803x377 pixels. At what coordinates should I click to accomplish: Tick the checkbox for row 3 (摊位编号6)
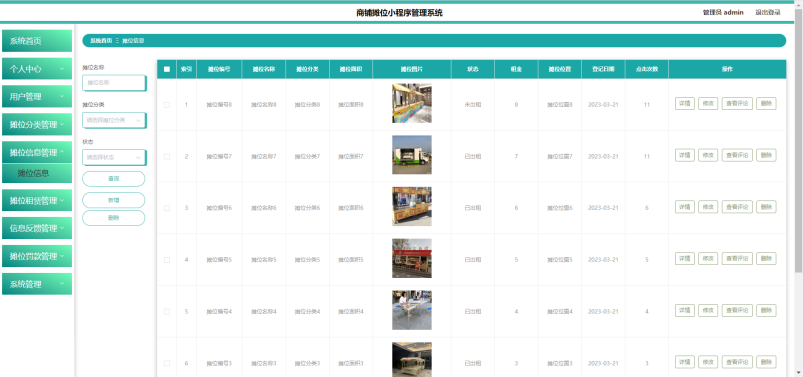(x=167, y=208)
